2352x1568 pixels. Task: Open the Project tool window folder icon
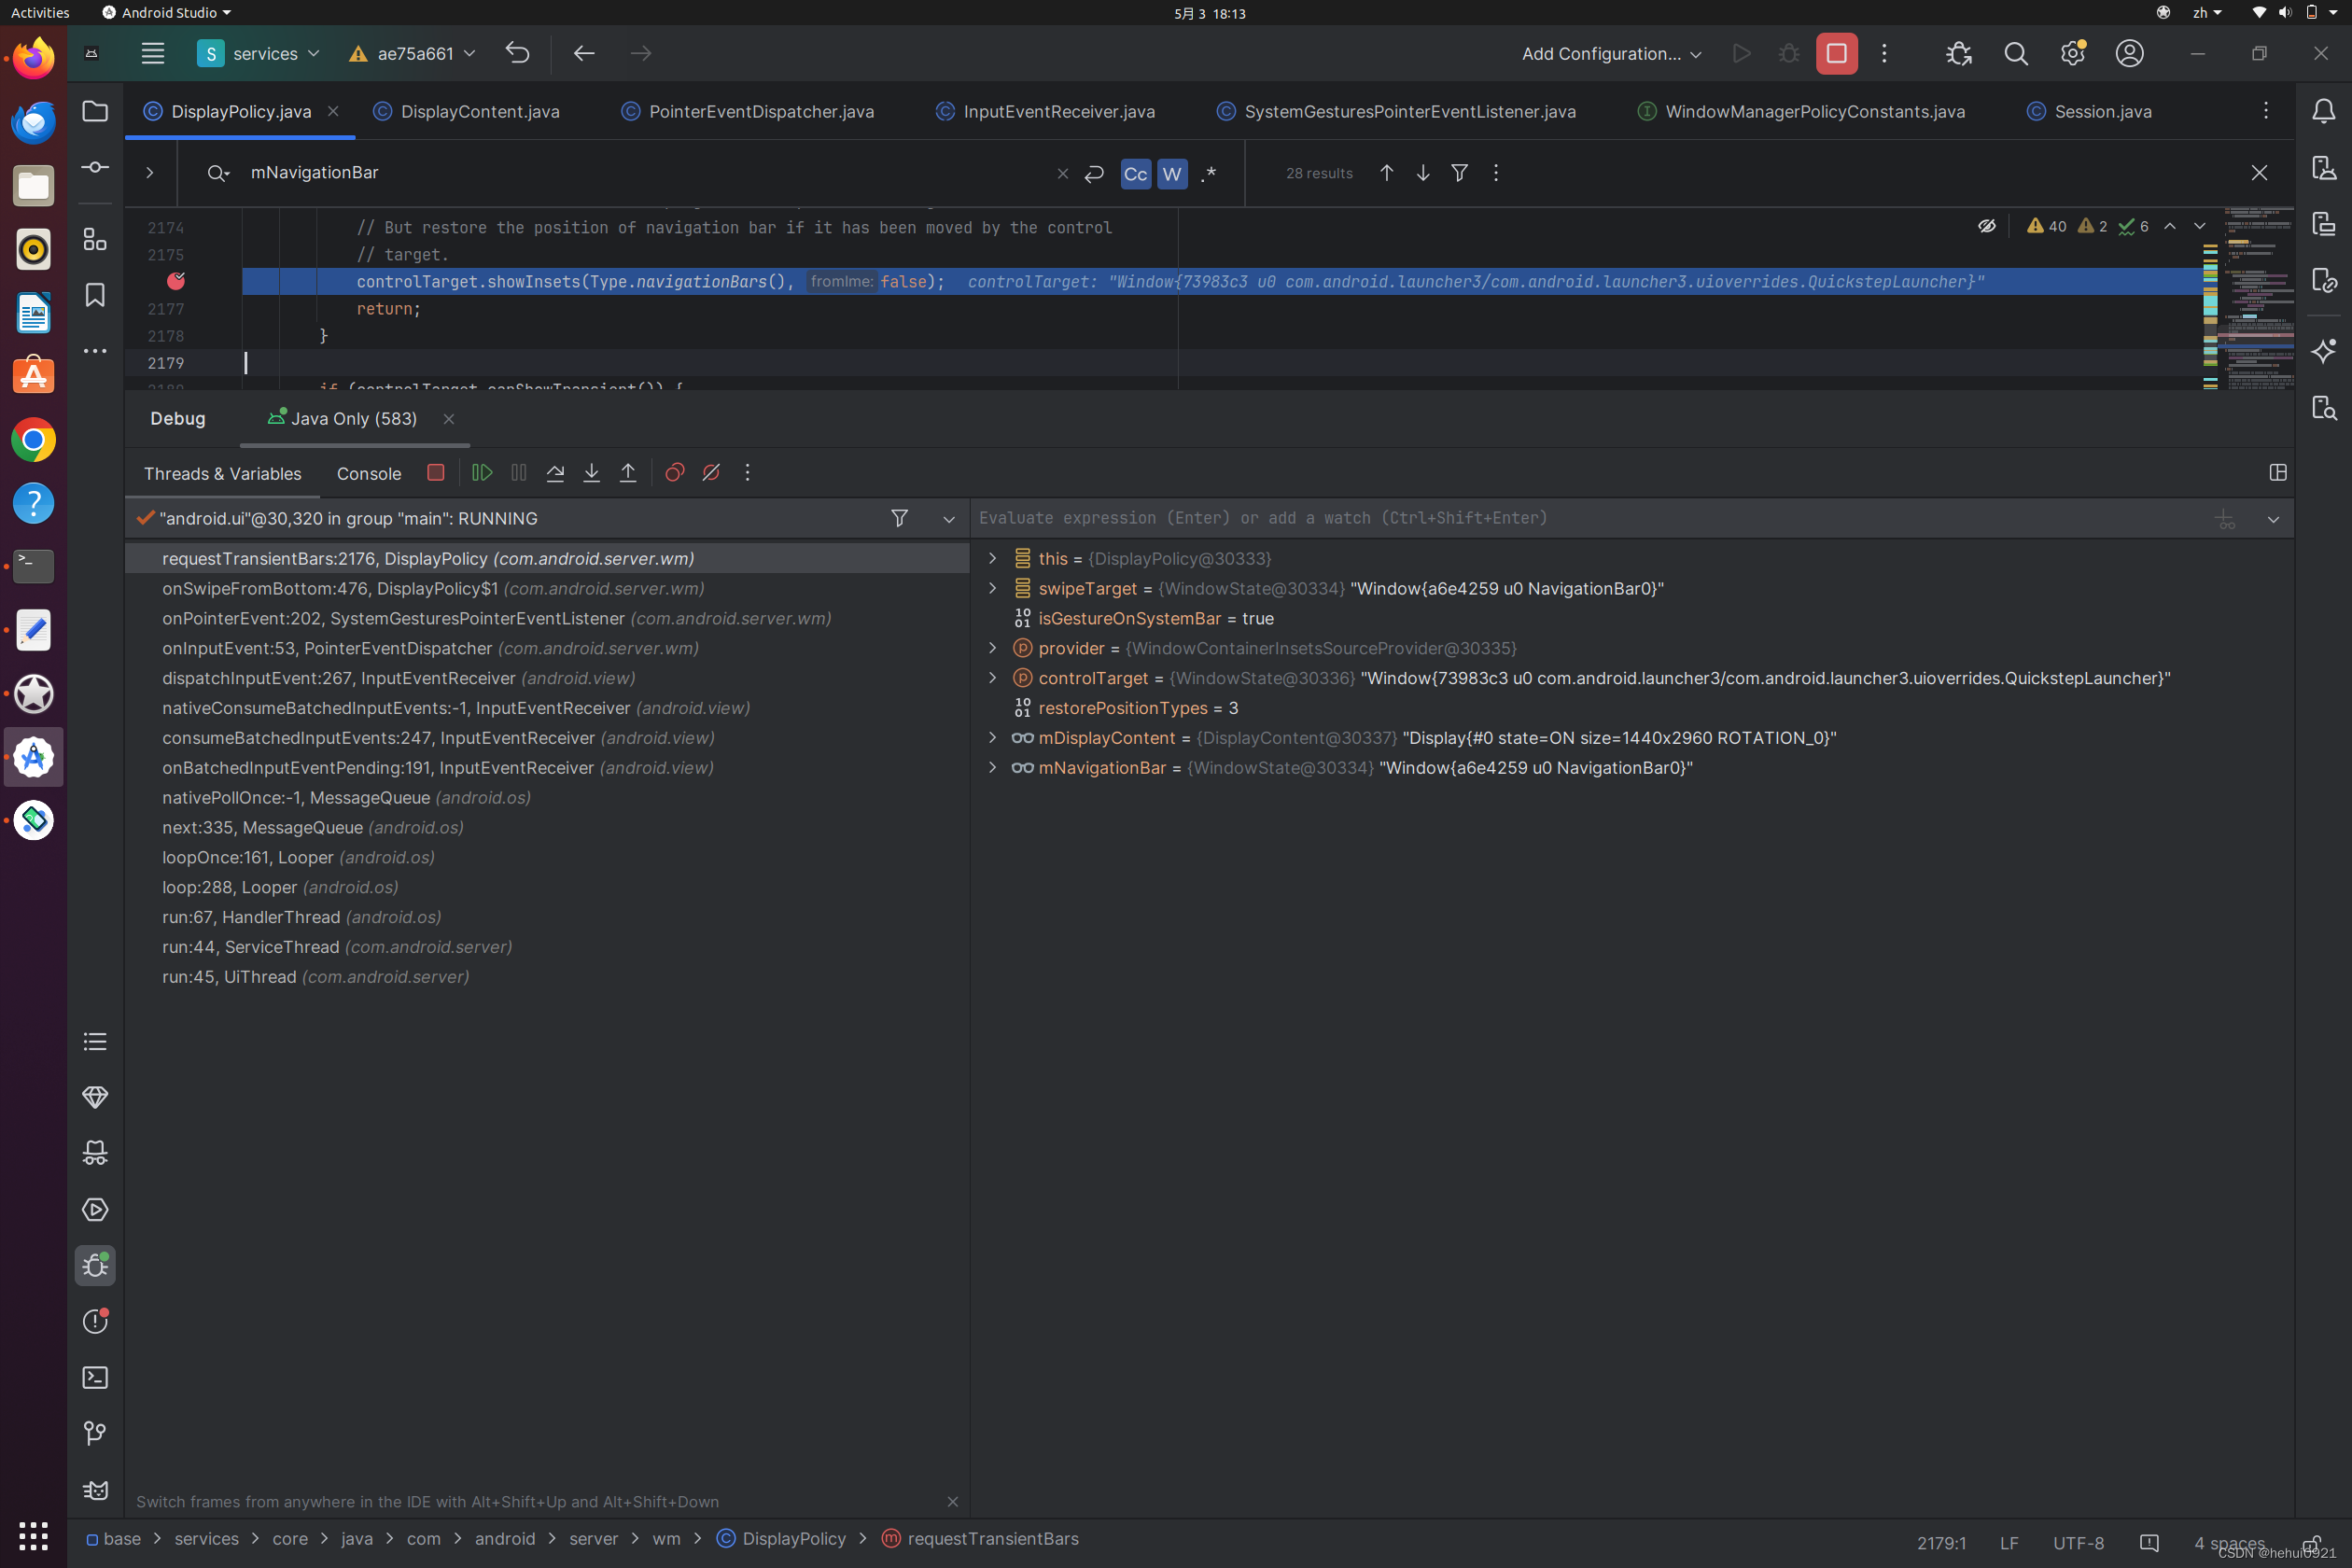click(95, 111)
